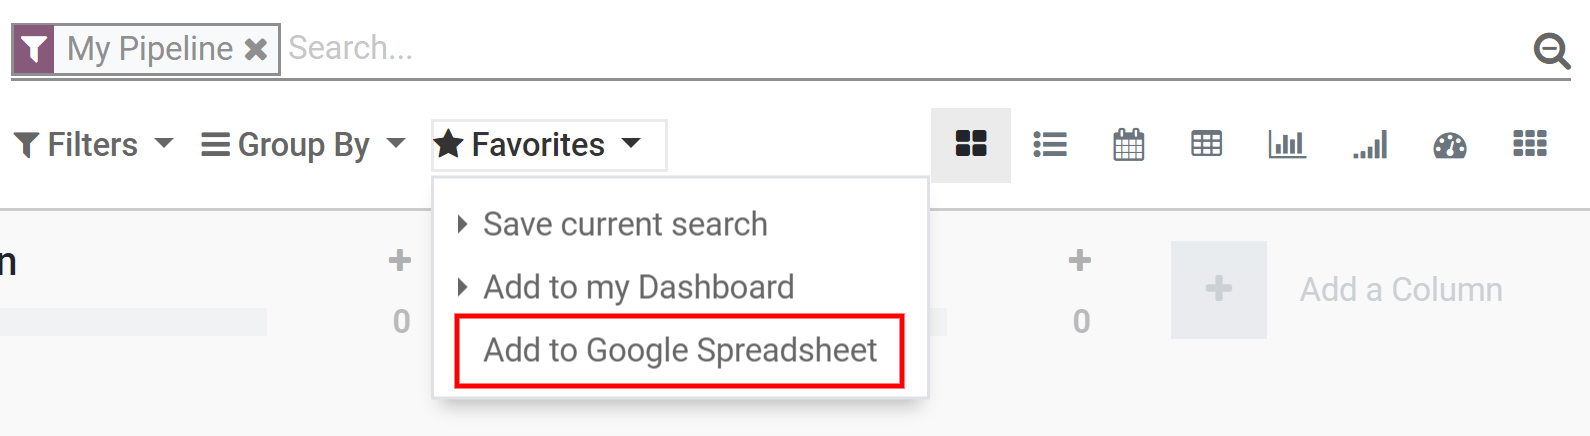Open the Pivot table view icon
Screen dimensions: 1590x436
coord(1207,145)
